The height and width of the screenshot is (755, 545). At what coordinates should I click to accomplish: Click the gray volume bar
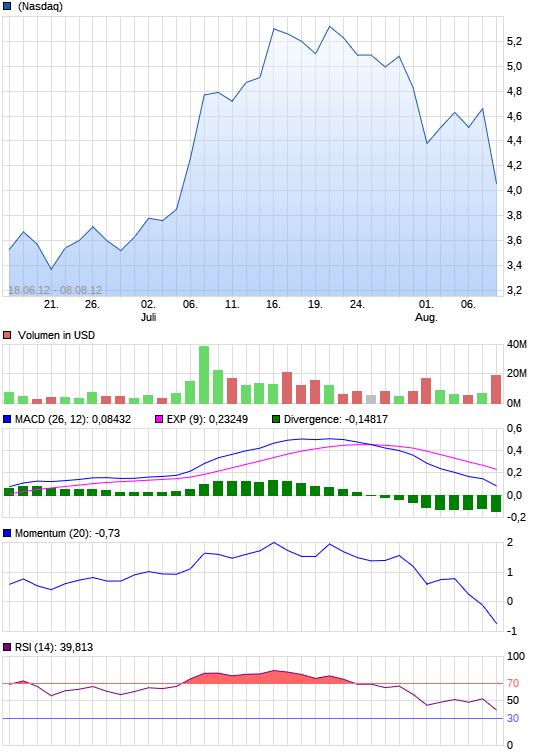(x=371, y=399)
